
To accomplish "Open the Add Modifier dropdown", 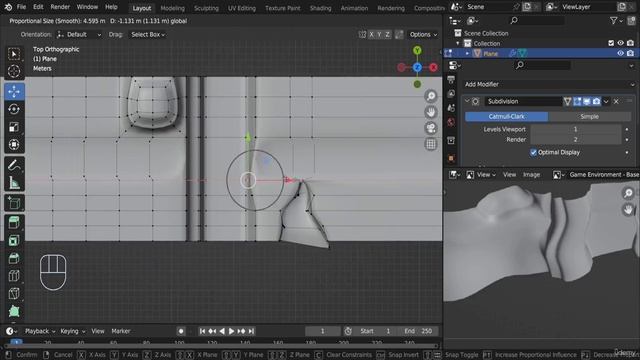I will click(549, 84).
